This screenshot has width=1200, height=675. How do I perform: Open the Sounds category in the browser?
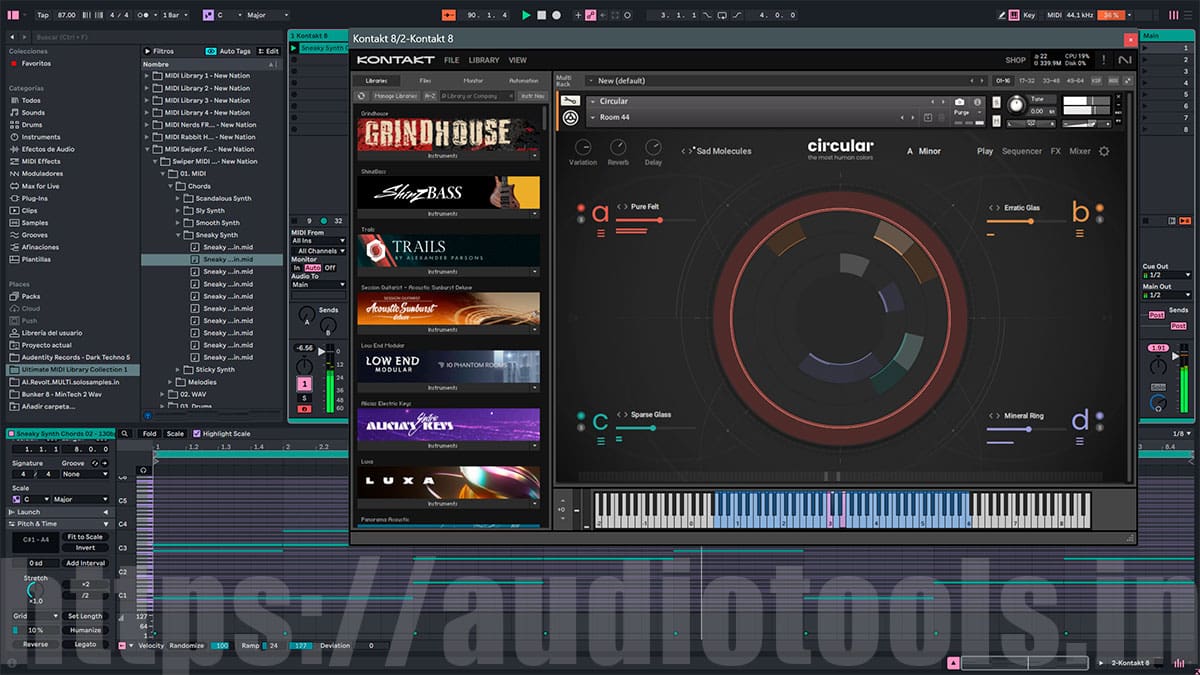click(x=33, y=113)
